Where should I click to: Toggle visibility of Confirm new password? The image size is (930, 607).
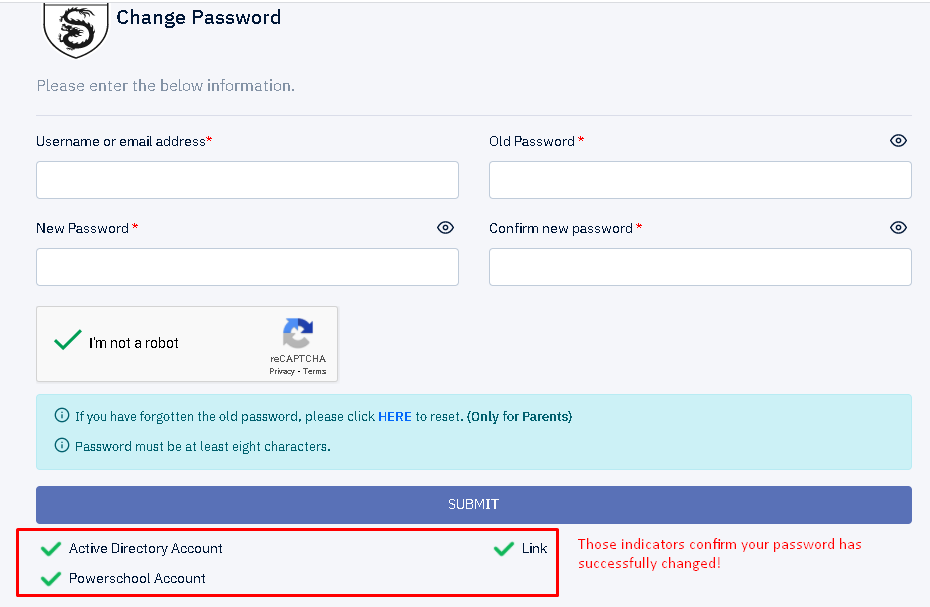click(x=898, y=228)
